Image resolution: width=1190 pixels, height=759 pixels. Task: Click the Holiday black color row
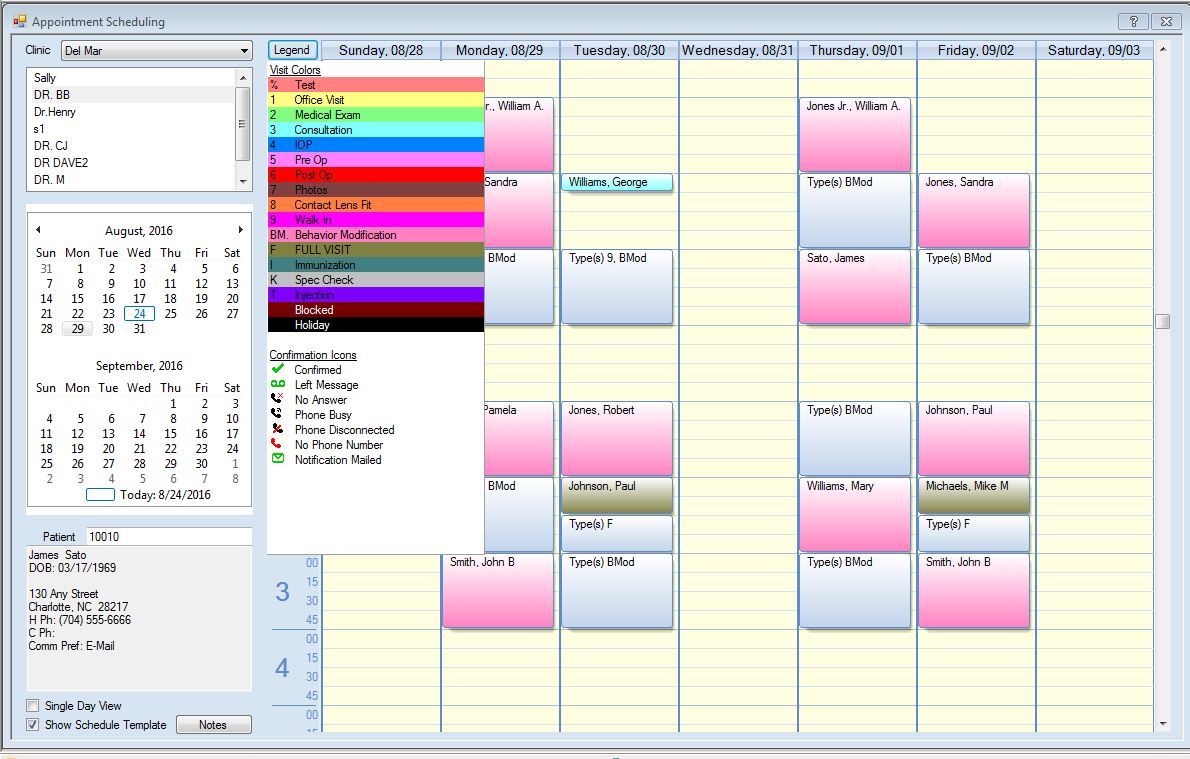(376, 325)
